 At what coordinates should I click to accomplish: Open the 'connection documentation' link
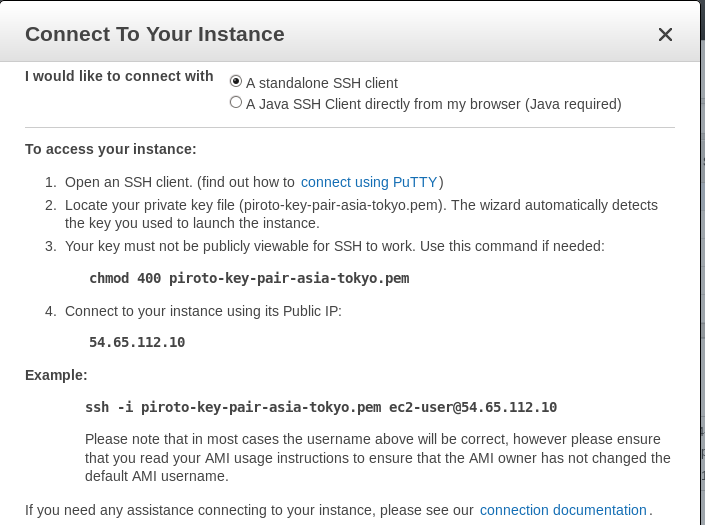[563, 510]
